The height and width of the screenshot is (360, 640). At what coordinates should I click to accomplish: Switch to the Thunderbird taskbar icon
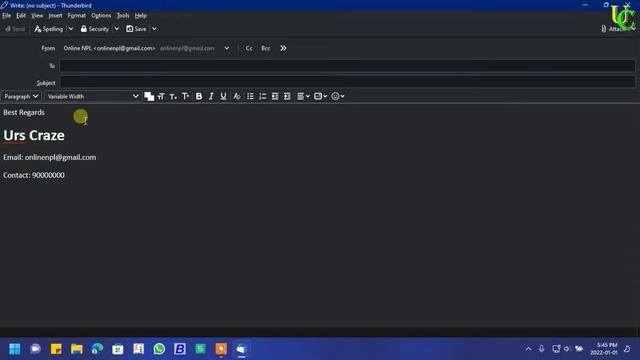[241, 349]
